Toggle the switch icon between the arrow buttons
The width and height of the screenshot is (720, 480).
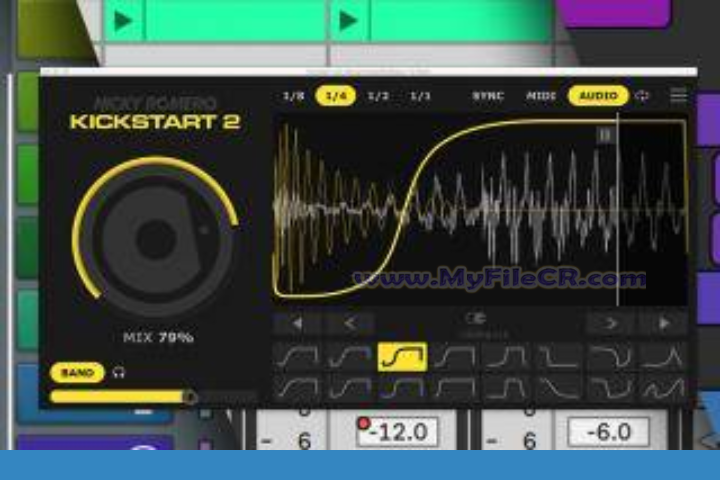pos(475,318)
